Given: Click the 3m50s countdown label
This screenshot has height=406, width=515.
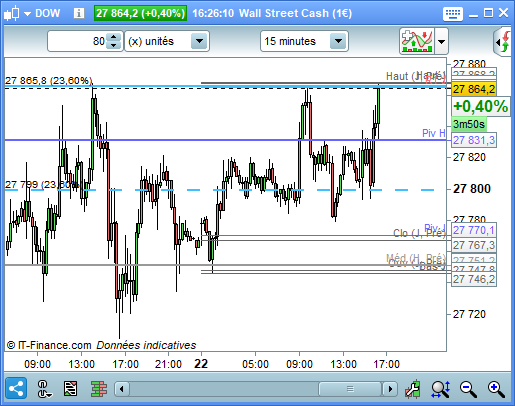Looking at the screenshot, I should tap(469, 124).
